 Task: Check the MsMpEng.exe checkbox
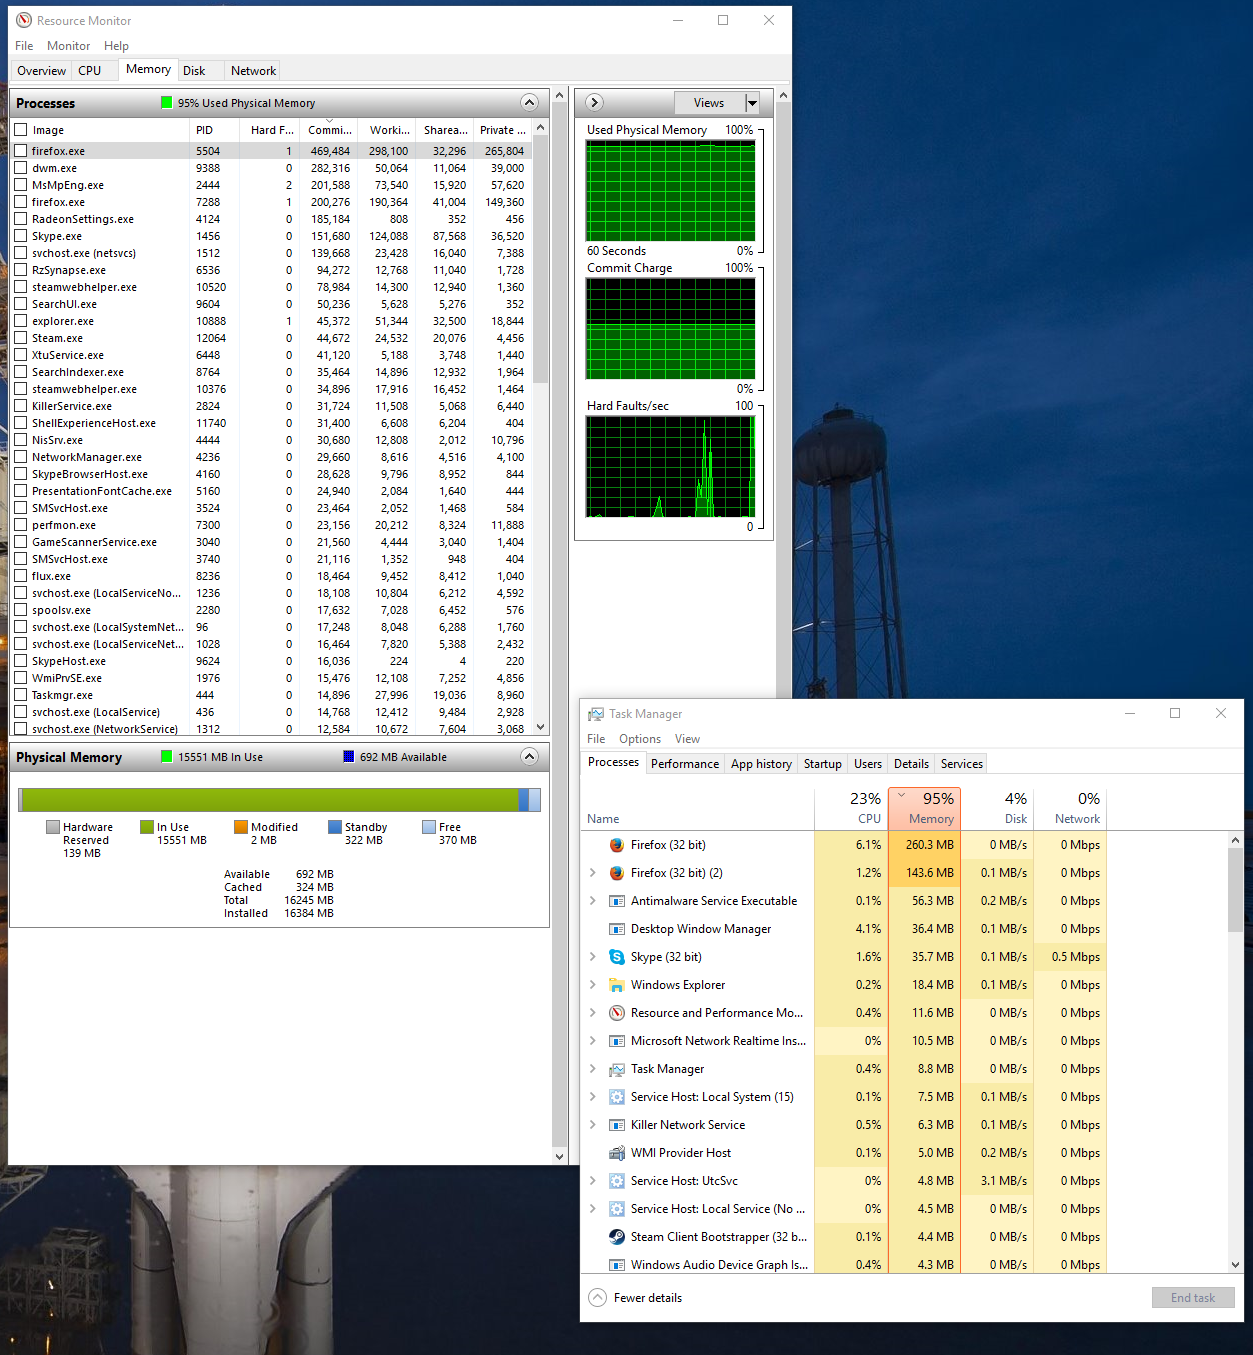21,184
